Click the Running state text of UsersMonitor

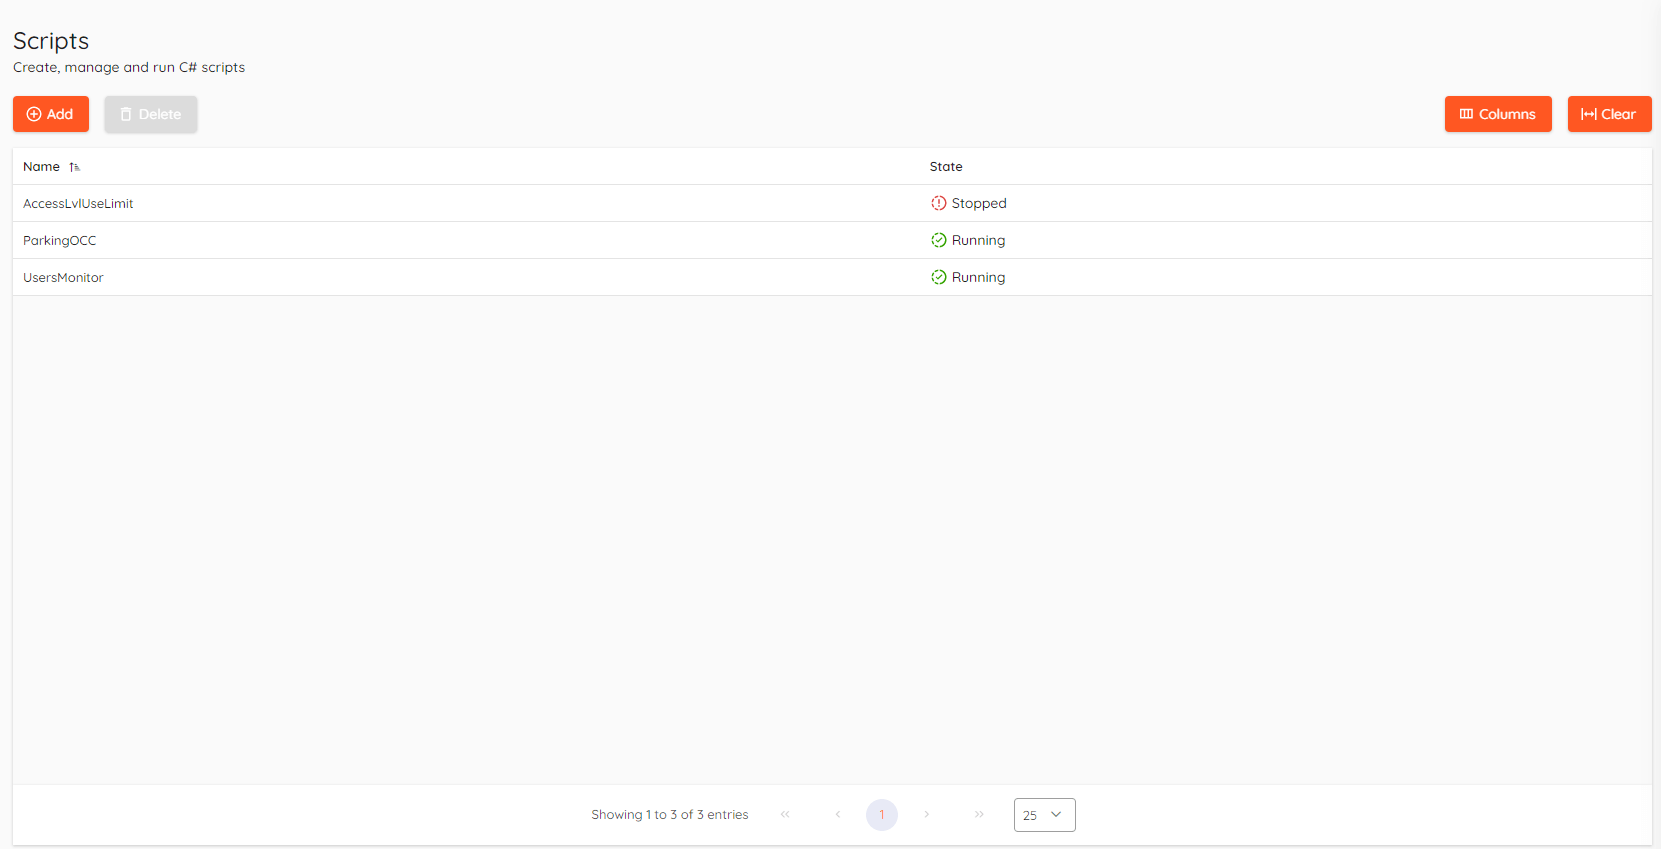979,277
